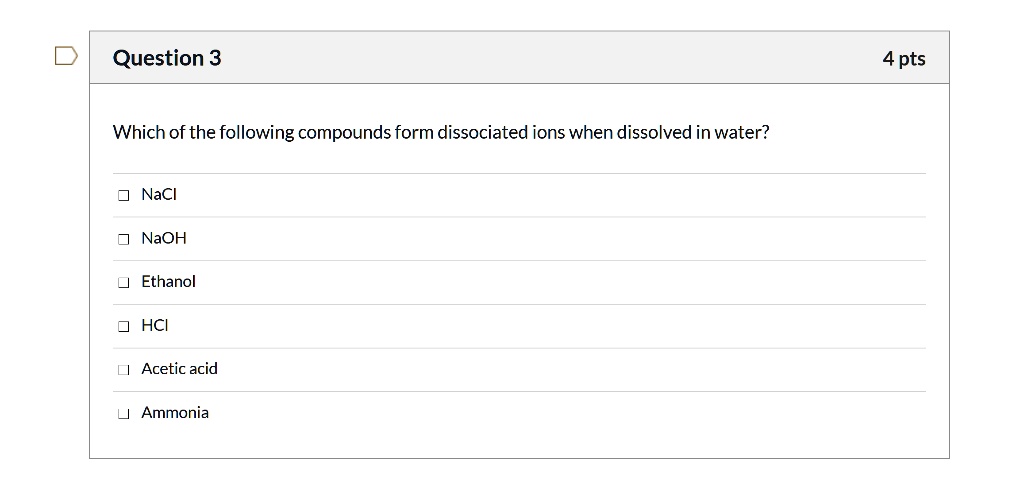
Task: Toggle the Ammonia checkbox
Action: [123, 414]
